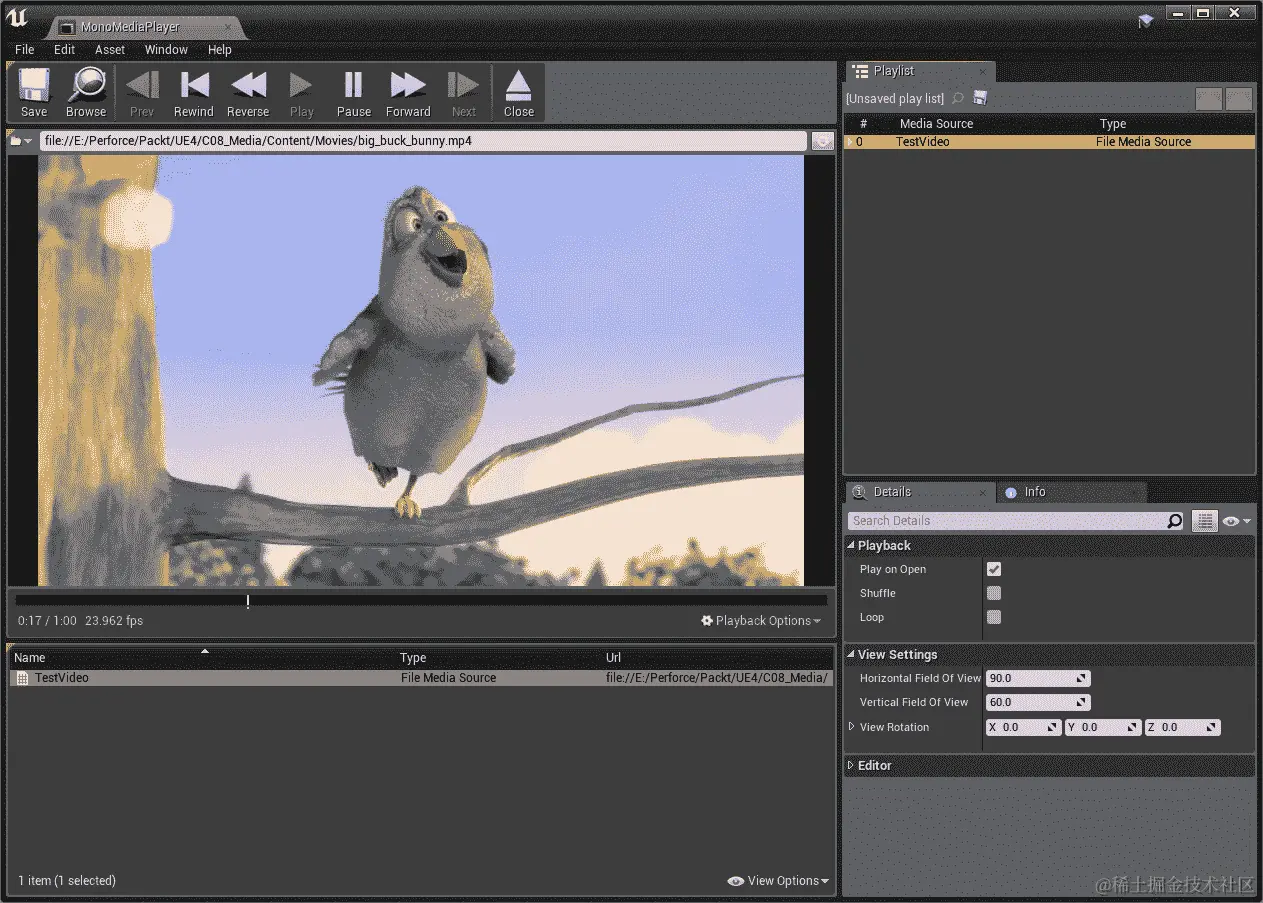Screen dimensions: 1263x903
Task: Enable the Shuffle checkbox
Action: click(994, 593)
